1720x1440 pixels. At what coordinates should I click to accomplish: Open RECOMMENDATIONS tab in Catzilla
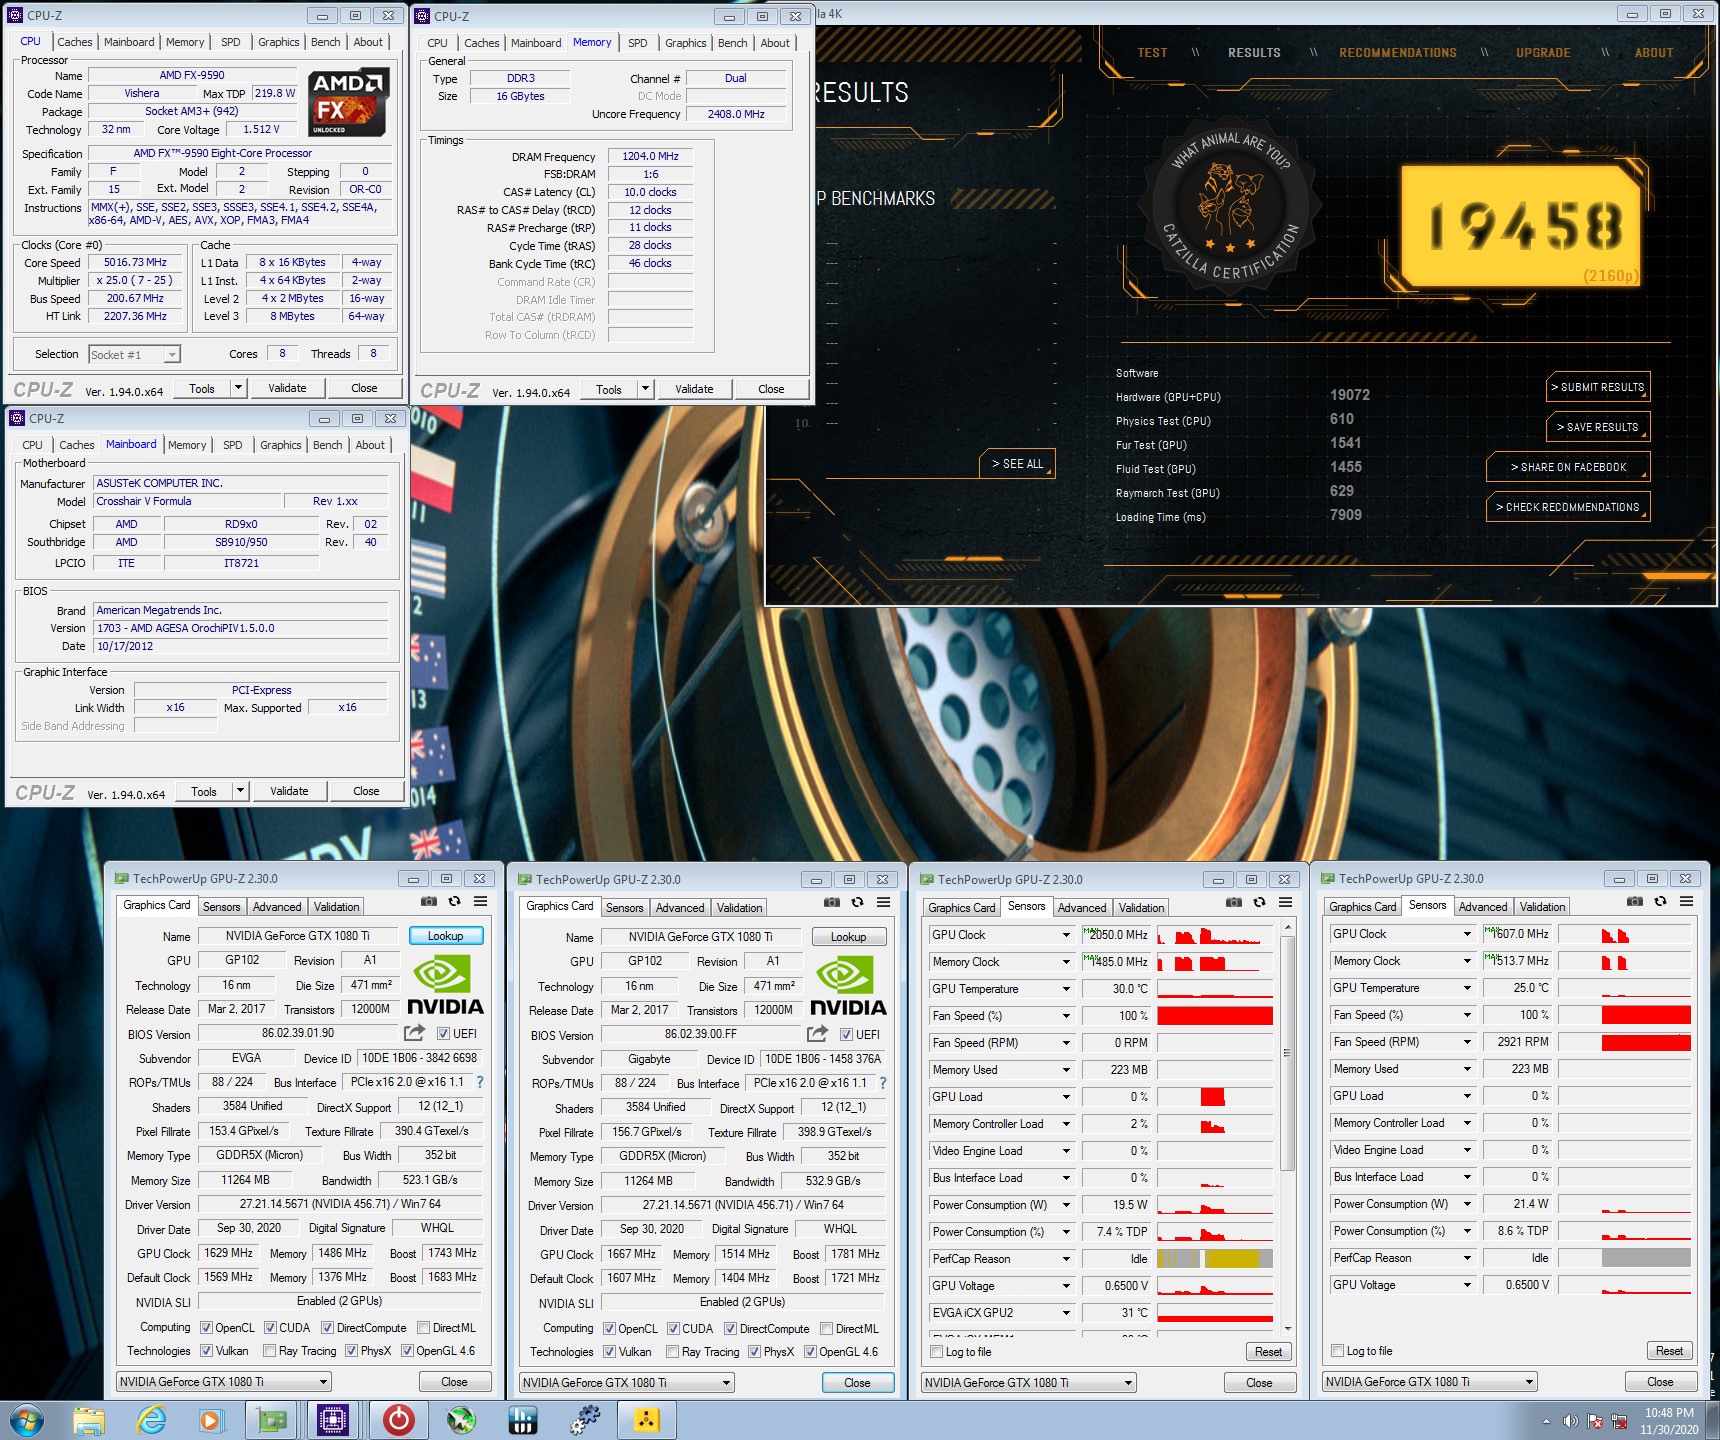[1398, 53]
